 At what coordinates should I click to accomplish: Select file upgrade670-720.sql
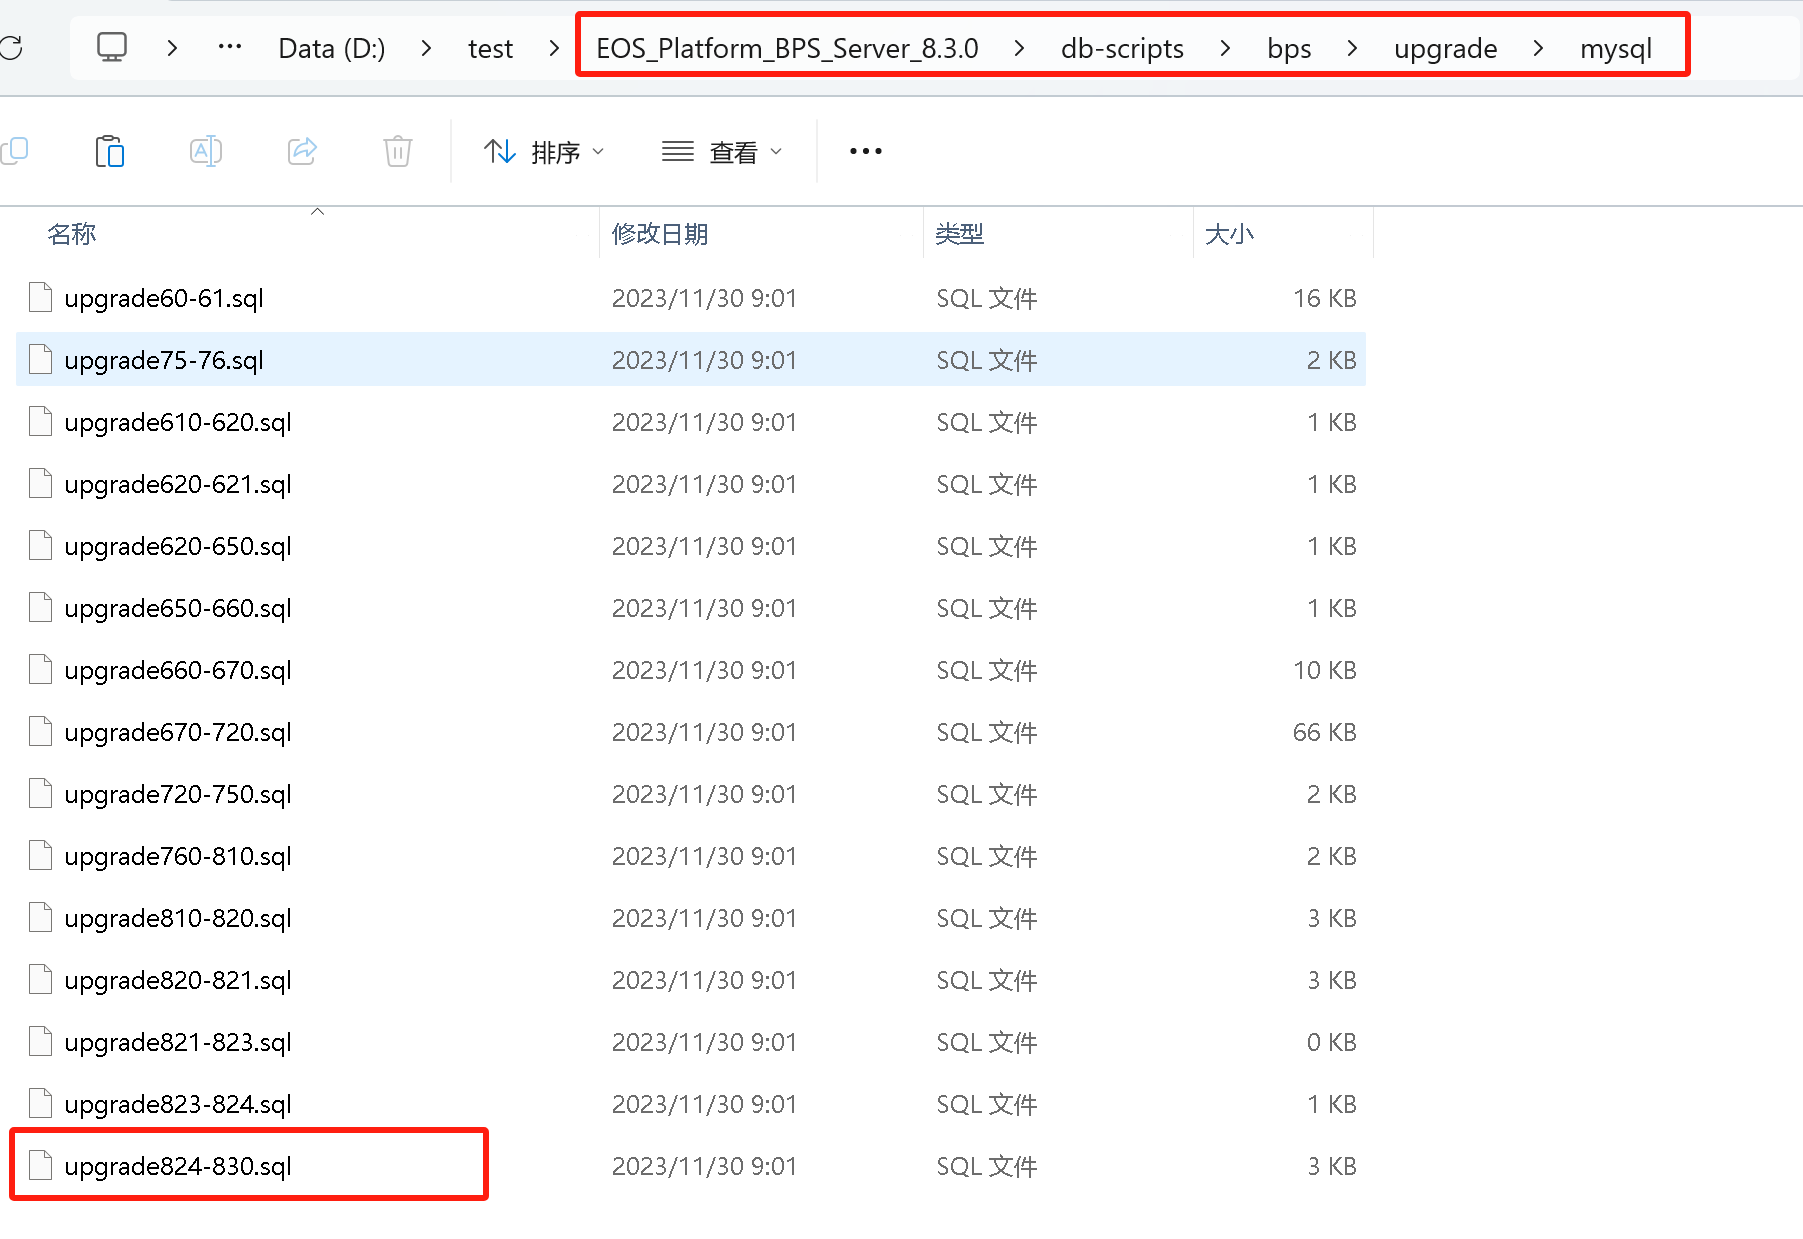pos(178,732)
